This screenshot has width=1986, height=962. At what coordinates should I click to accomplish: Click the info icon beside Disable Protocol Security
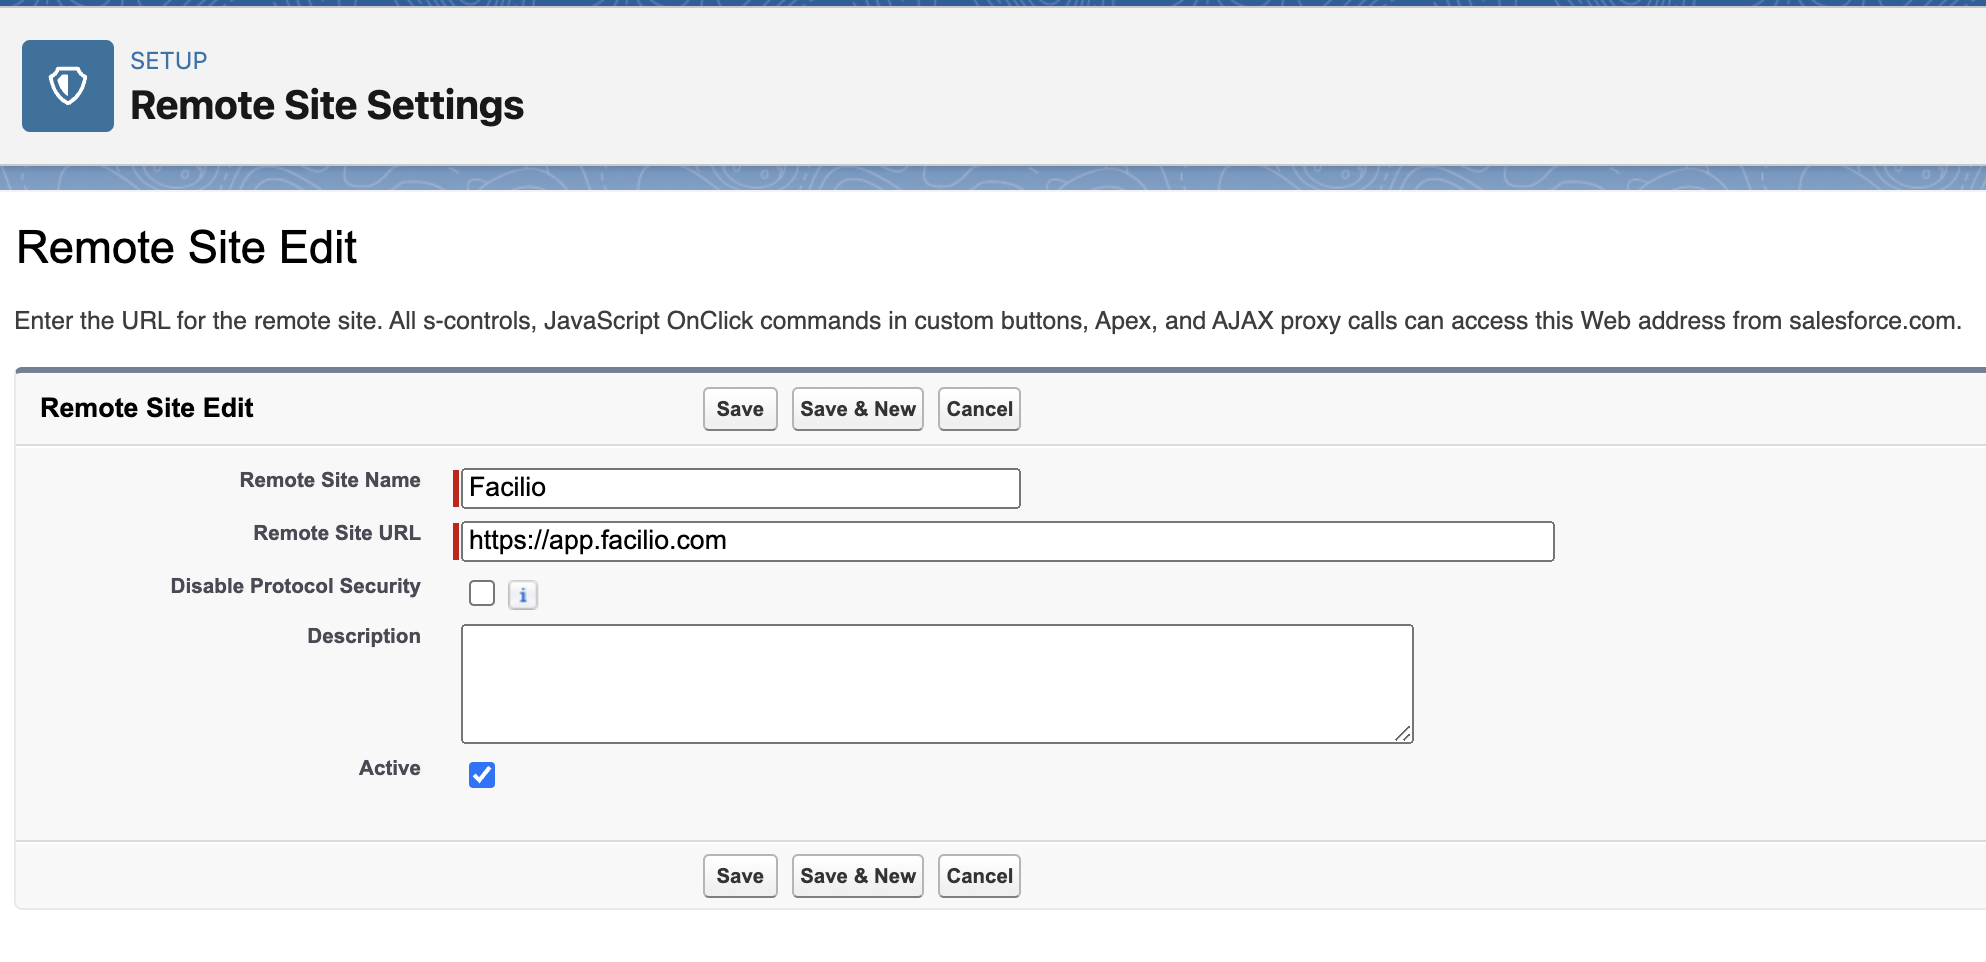[522, 595]
